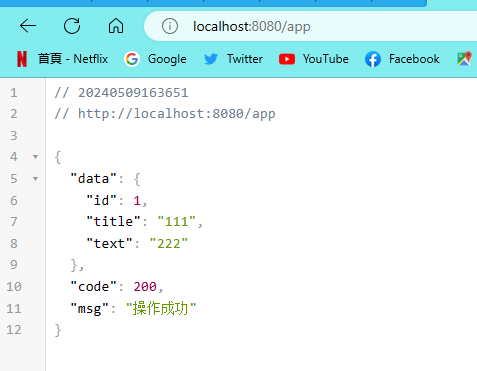This screenshot has width=477, height=371.
Task: Click the 'Facebook' bookmark label
Action: tap(414, 59)
